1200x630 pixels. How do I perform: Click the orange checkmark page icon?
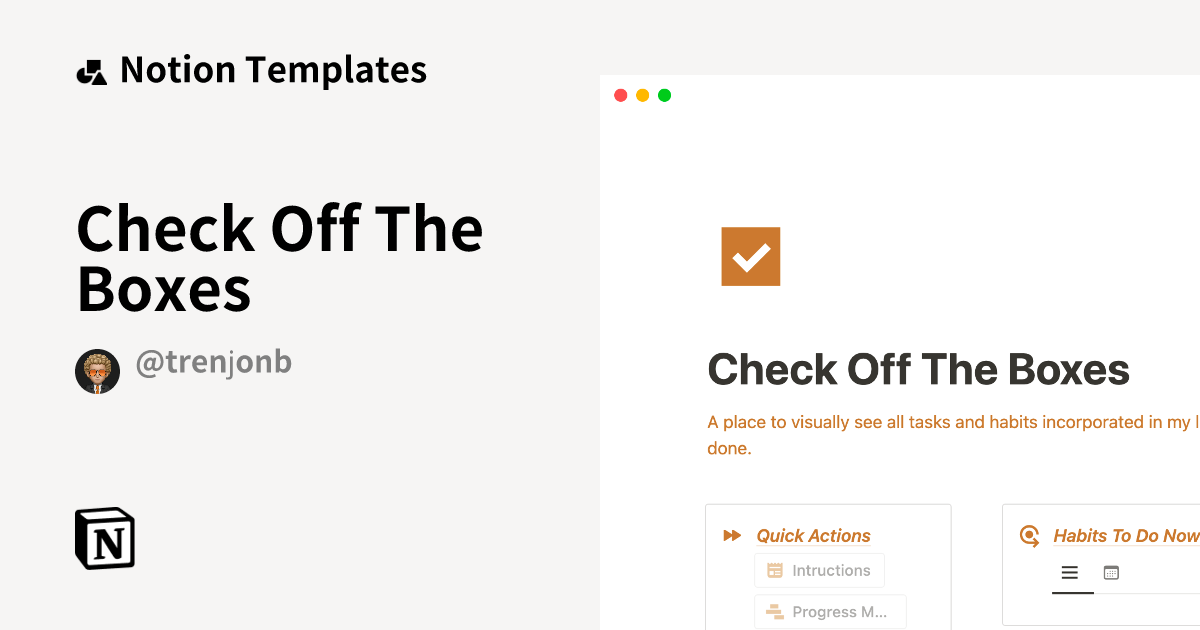(x=751, y=257)
